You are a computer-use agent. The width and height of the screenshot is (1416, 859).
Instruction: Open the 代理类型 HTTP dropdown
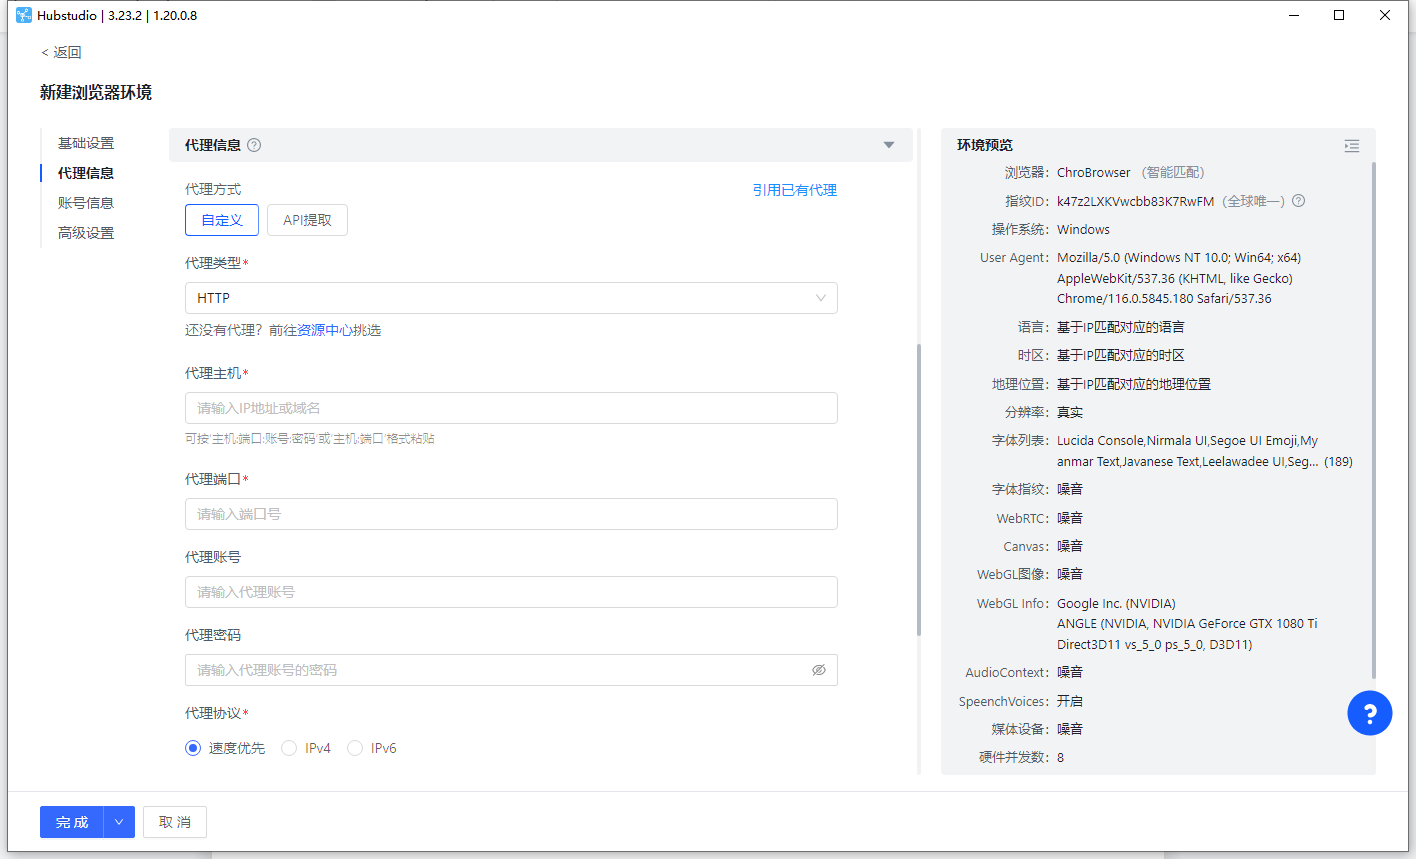pyautogui.click(x=511, y=298)
